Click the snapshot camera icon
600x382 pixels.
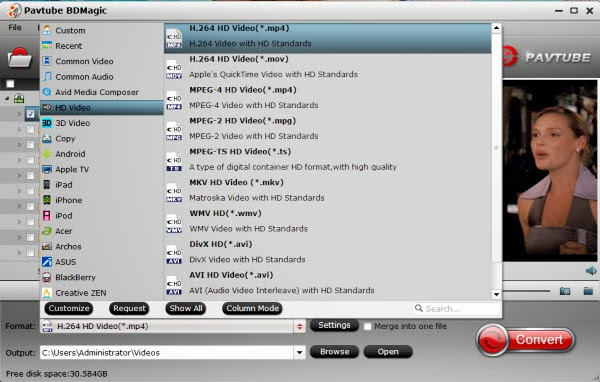point(565,291)
